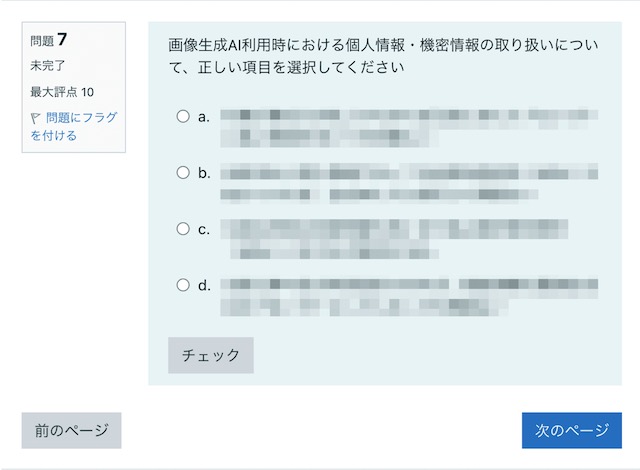Click the "b." option letter label

204,173
